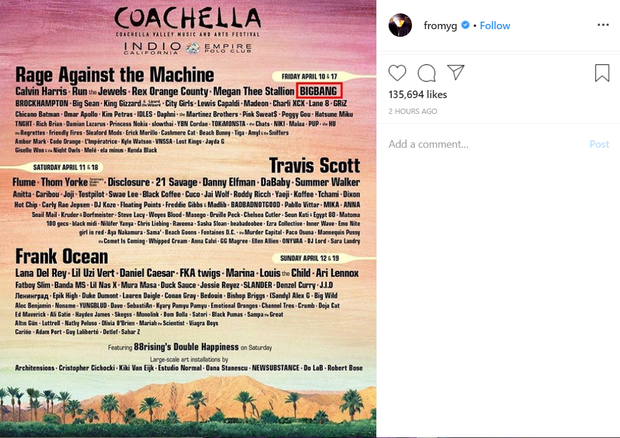
Task: Open the three-dot more options menu
Action: [x=603, y=25]
